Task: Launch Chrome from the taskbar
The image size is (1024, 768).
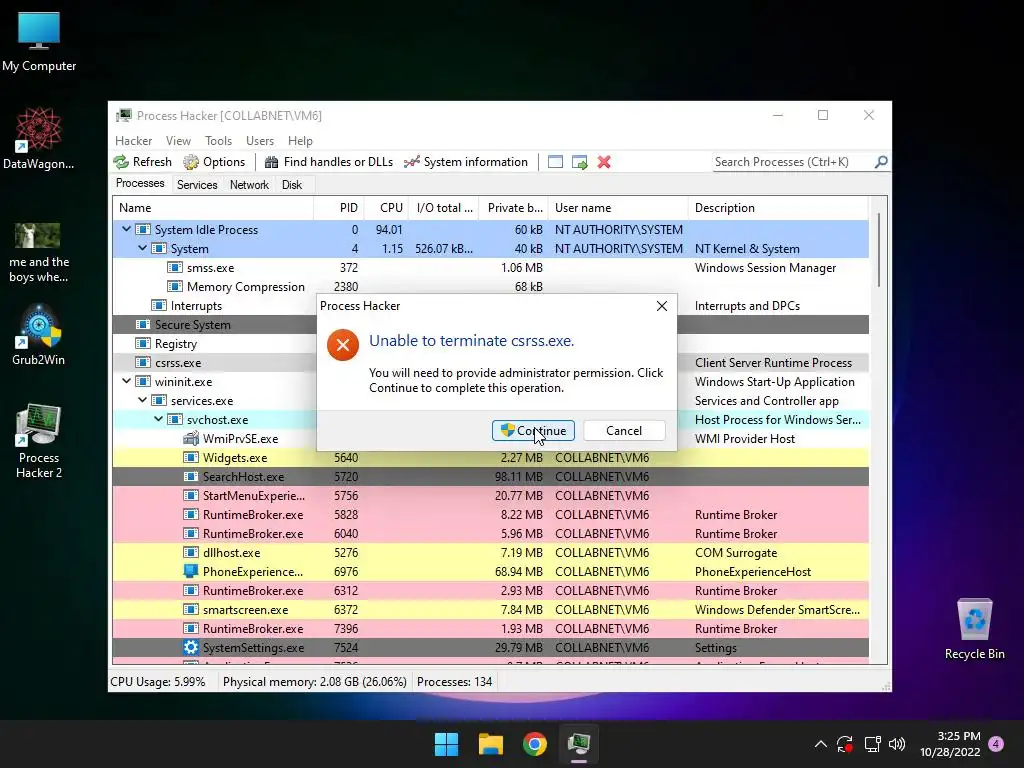Action: click(535, 744)
